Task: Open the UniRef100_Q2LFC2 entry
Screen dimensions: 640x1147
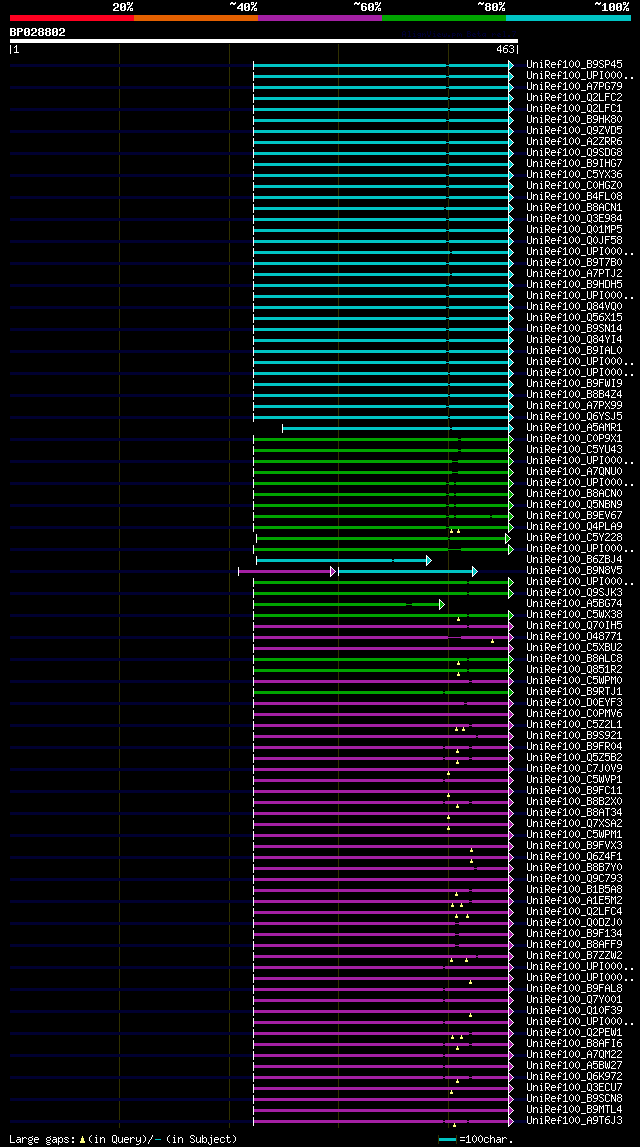Action: (x=574, y=97)
